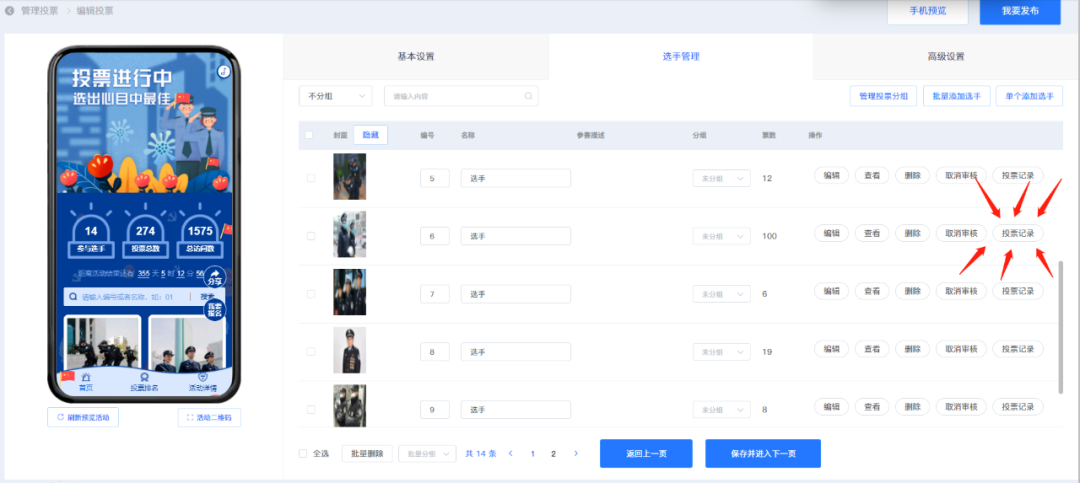
Task: Click the 我要发布 button
Action: pyautogui.click(x=1020, y=11)
